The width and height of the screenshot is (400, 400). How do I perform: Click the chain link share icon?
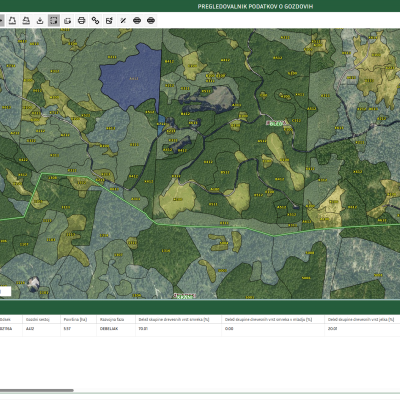95,21
